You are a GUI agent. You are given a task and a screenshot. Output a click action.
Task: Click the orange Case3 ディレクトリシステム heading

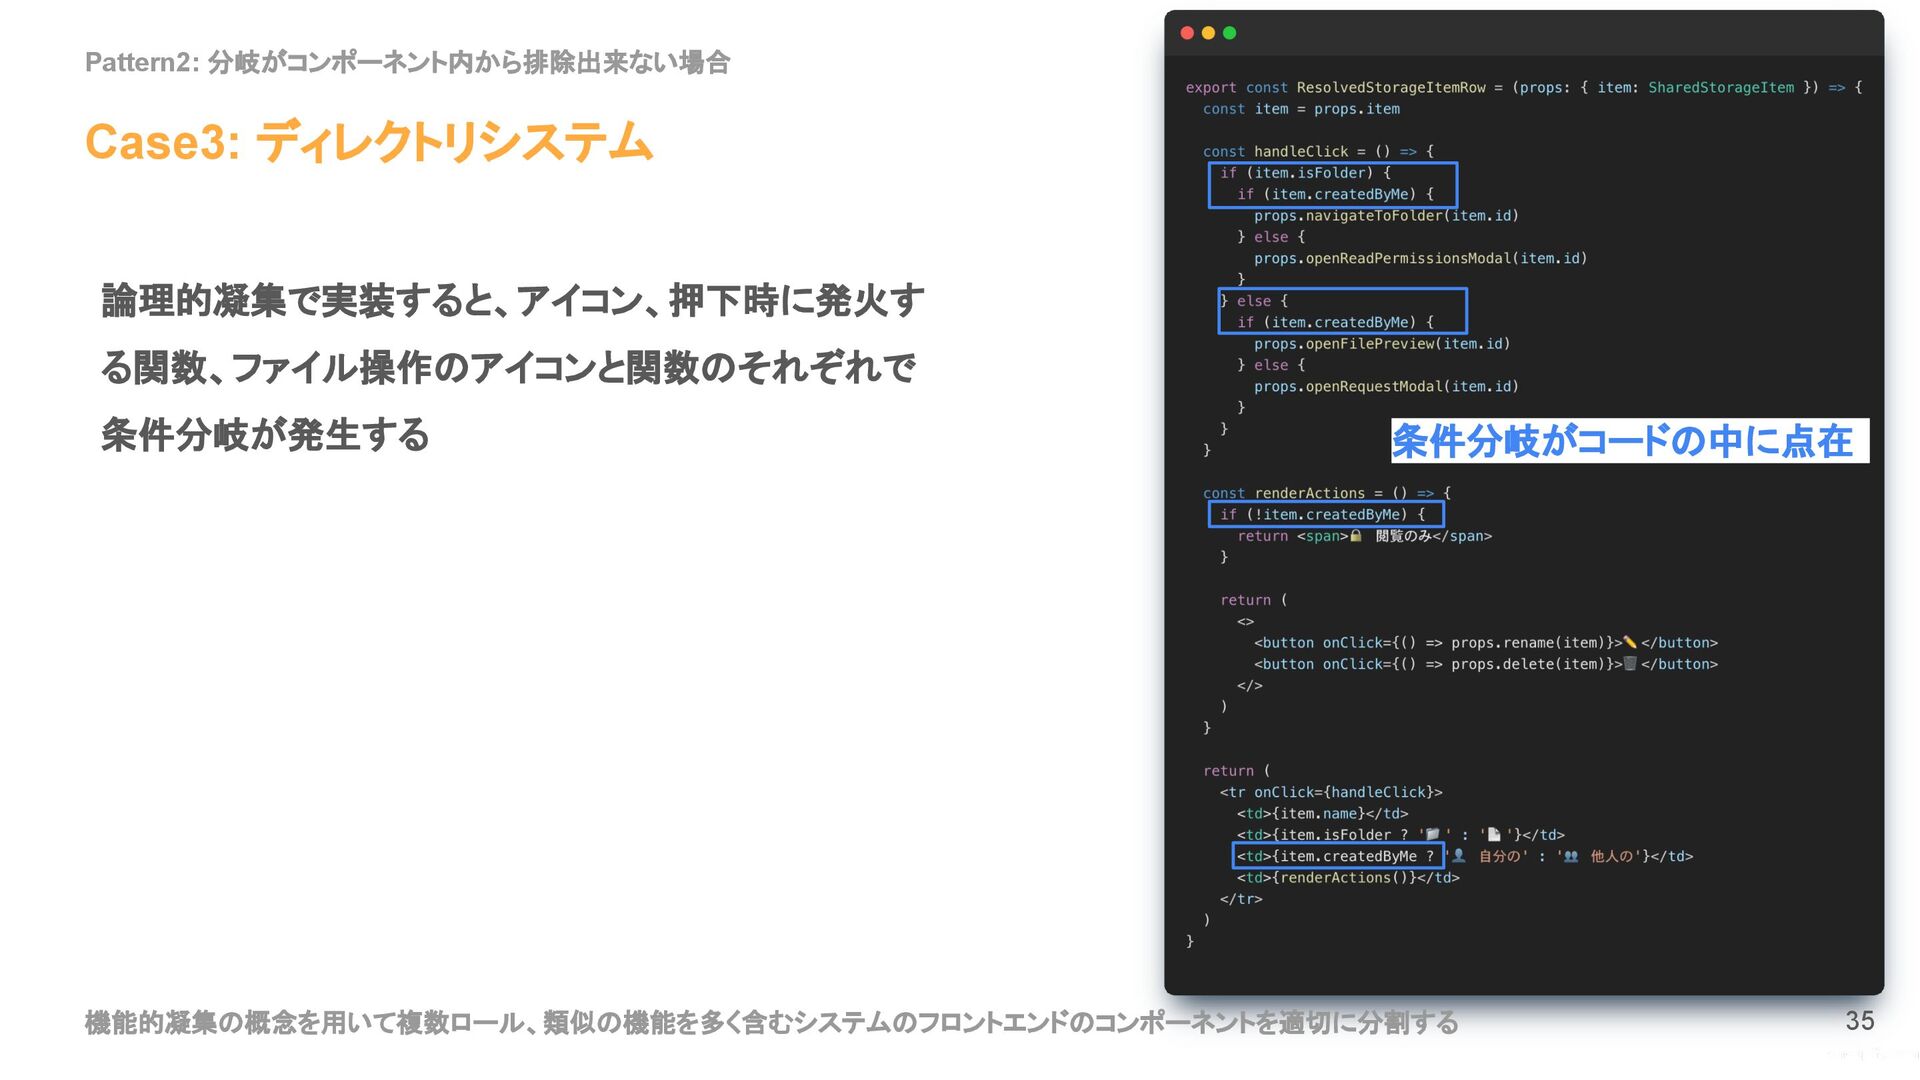(369, 141)
